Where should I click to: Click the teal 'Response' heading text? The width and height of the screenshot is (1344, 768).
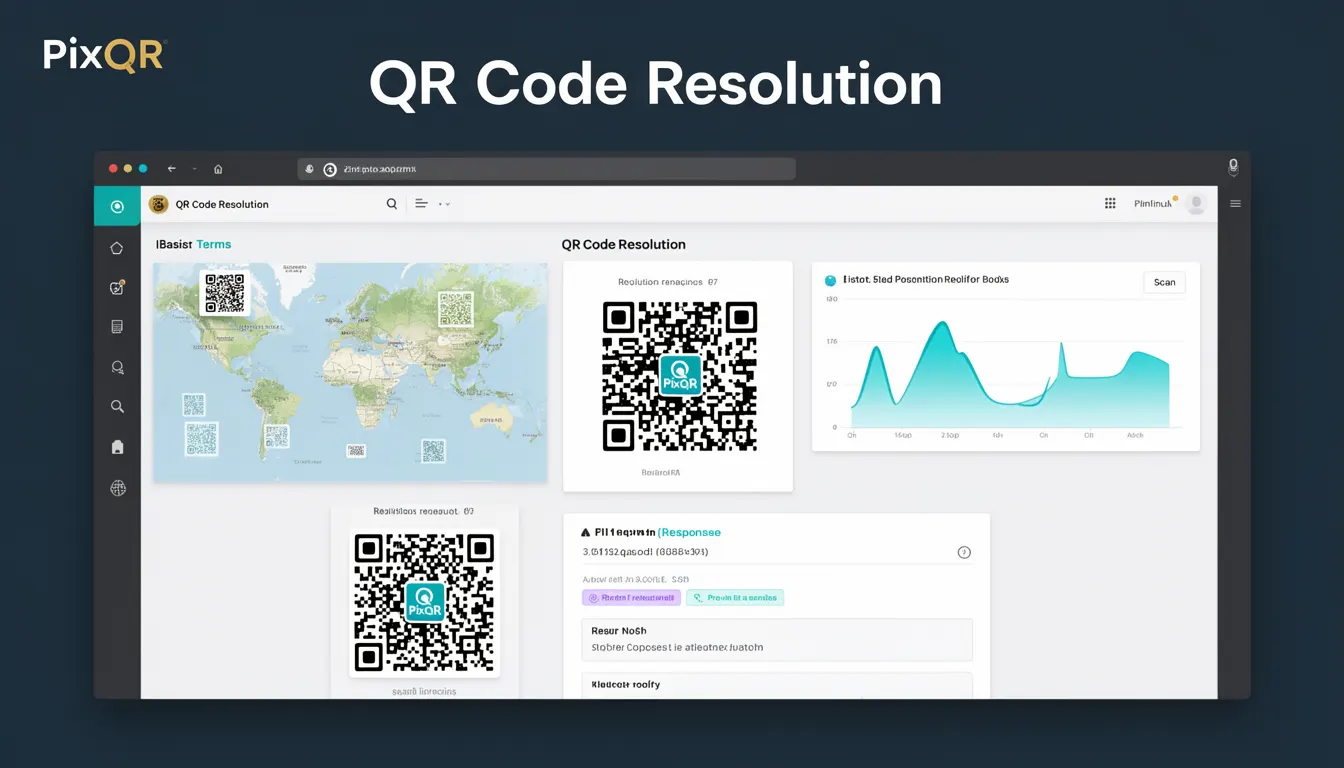690,532
